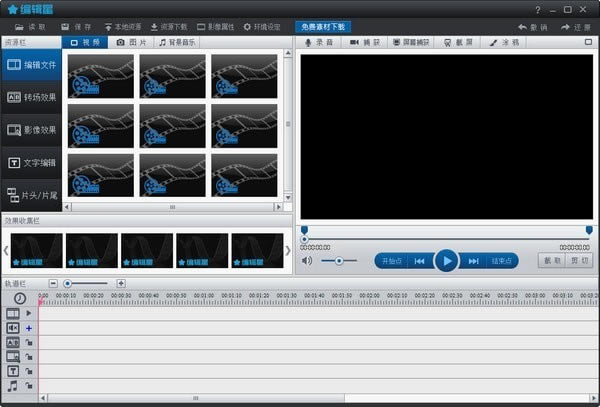Image resolution: width=600 pixels, height=407 pixels.
Task: Click the text track T icon
Action: click(x=13, y=370)
